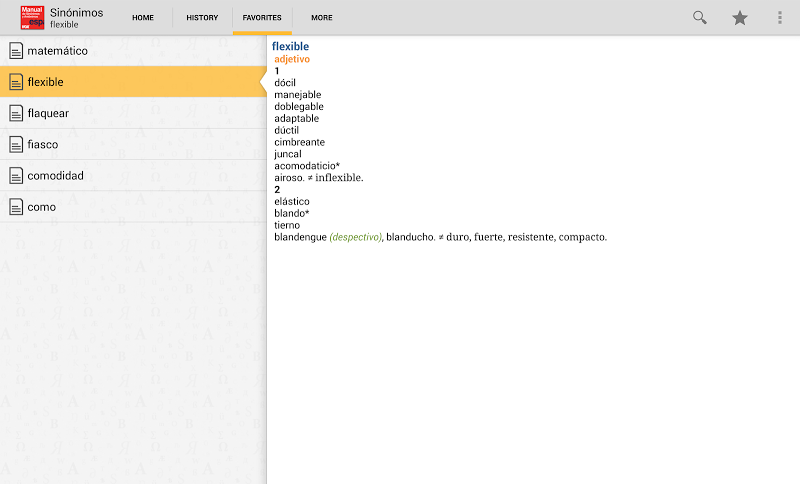Open the comodidad favorite entry

tap(56, 176)
